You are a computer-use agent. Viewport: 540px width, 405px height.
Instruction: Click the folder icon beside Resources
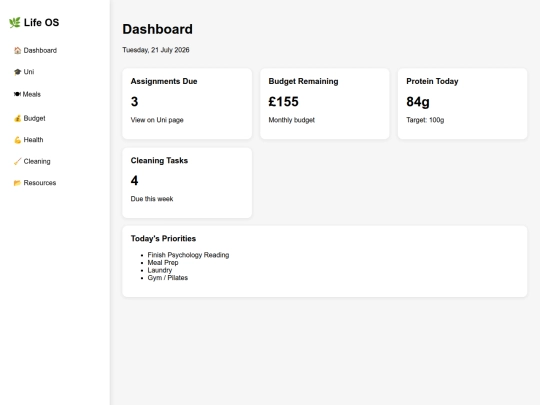pyautogui.click(x=18, y=183)
